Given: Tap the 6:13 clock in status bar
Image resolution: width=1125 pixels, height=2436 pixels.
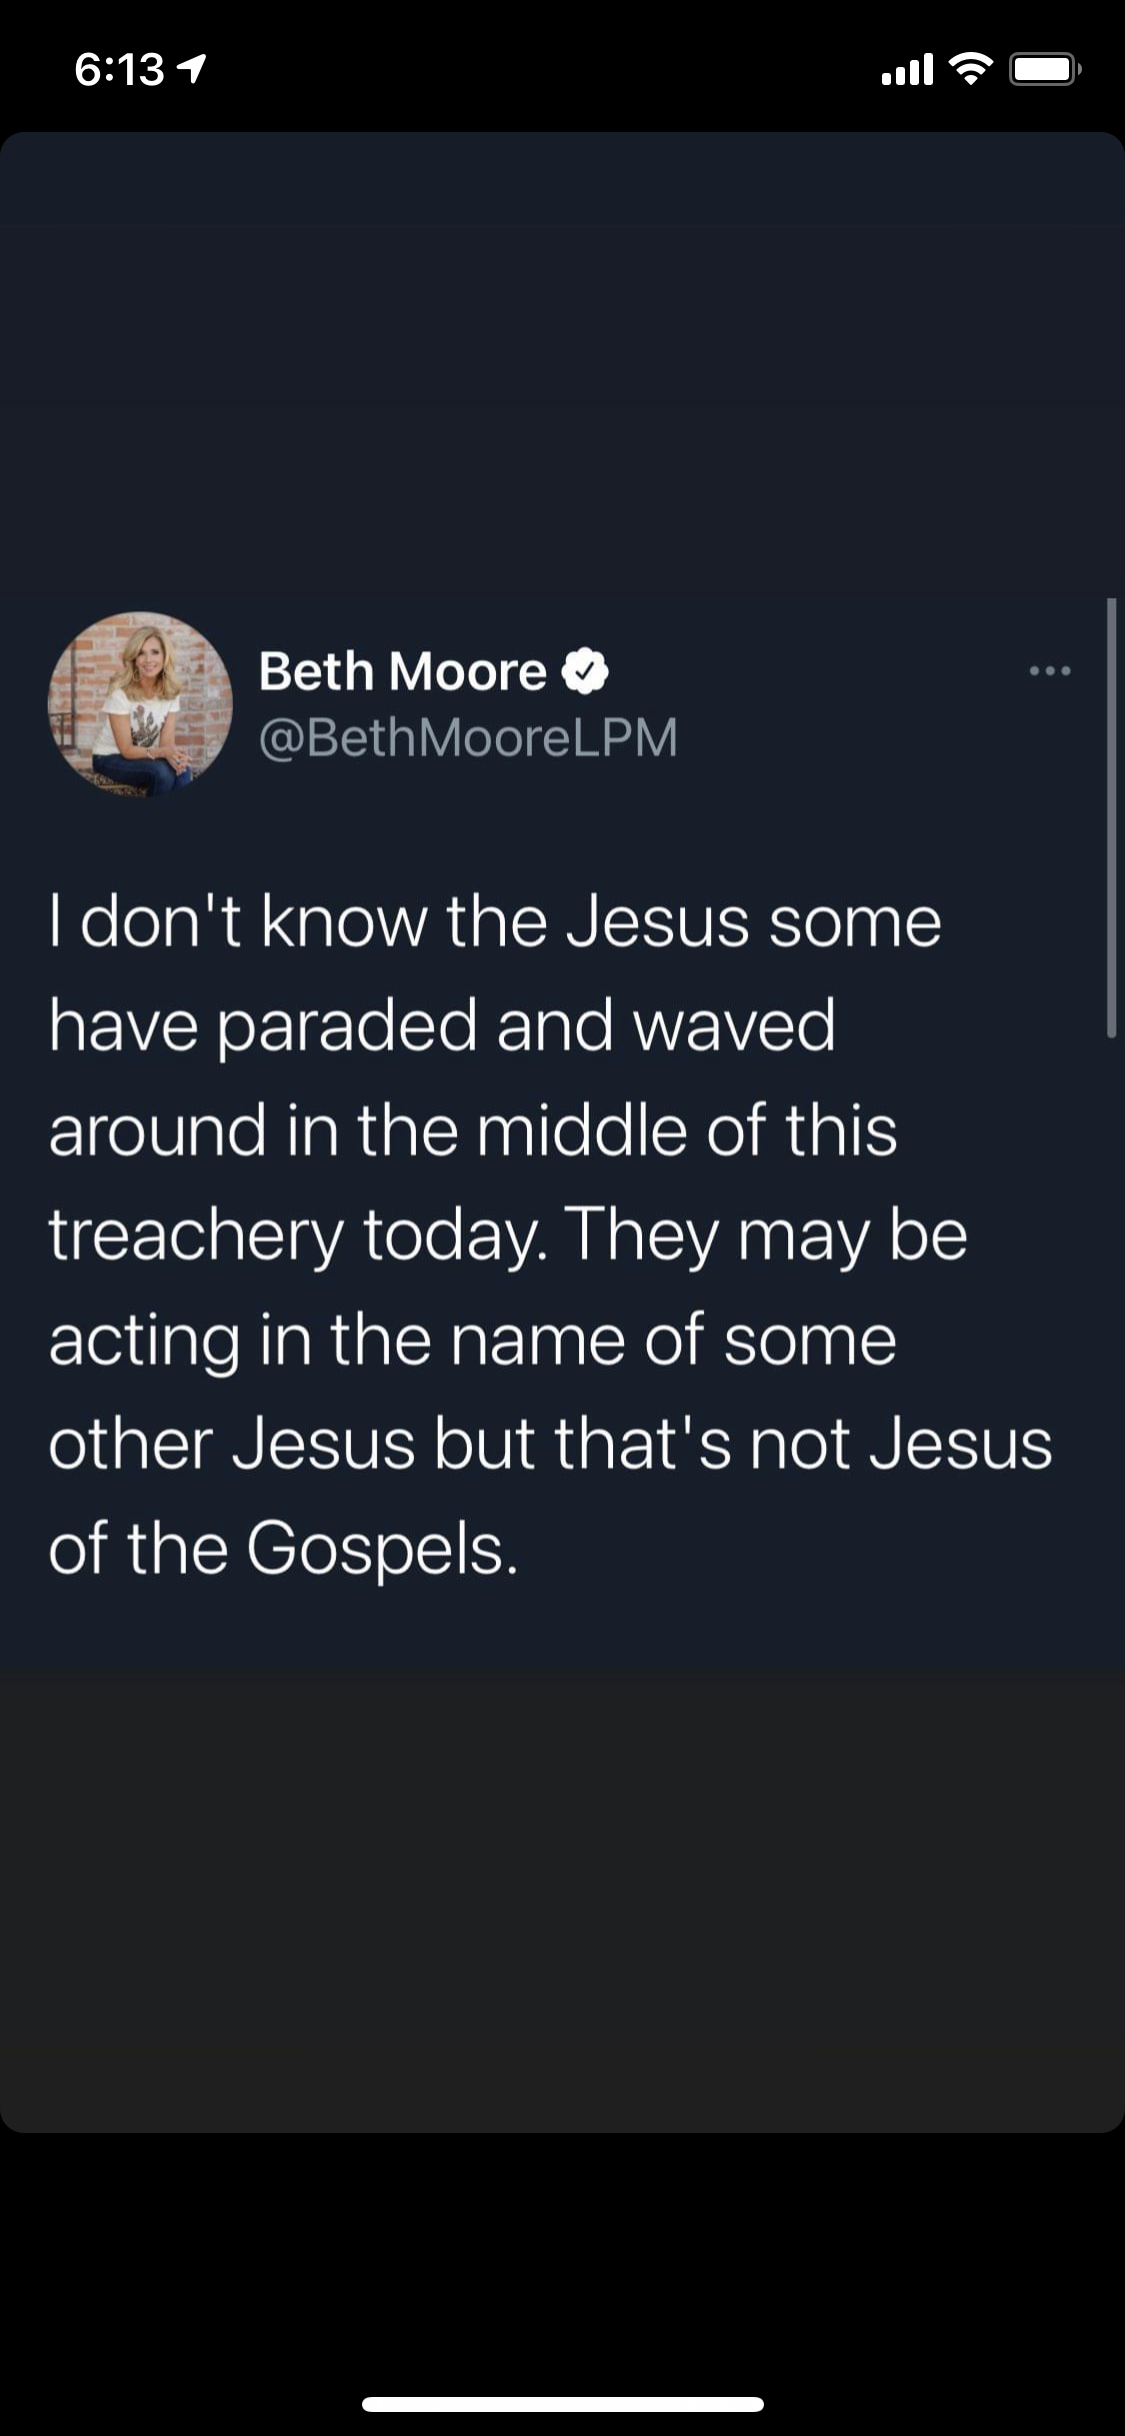Looking at the screenshot, I should click(119, 69).
